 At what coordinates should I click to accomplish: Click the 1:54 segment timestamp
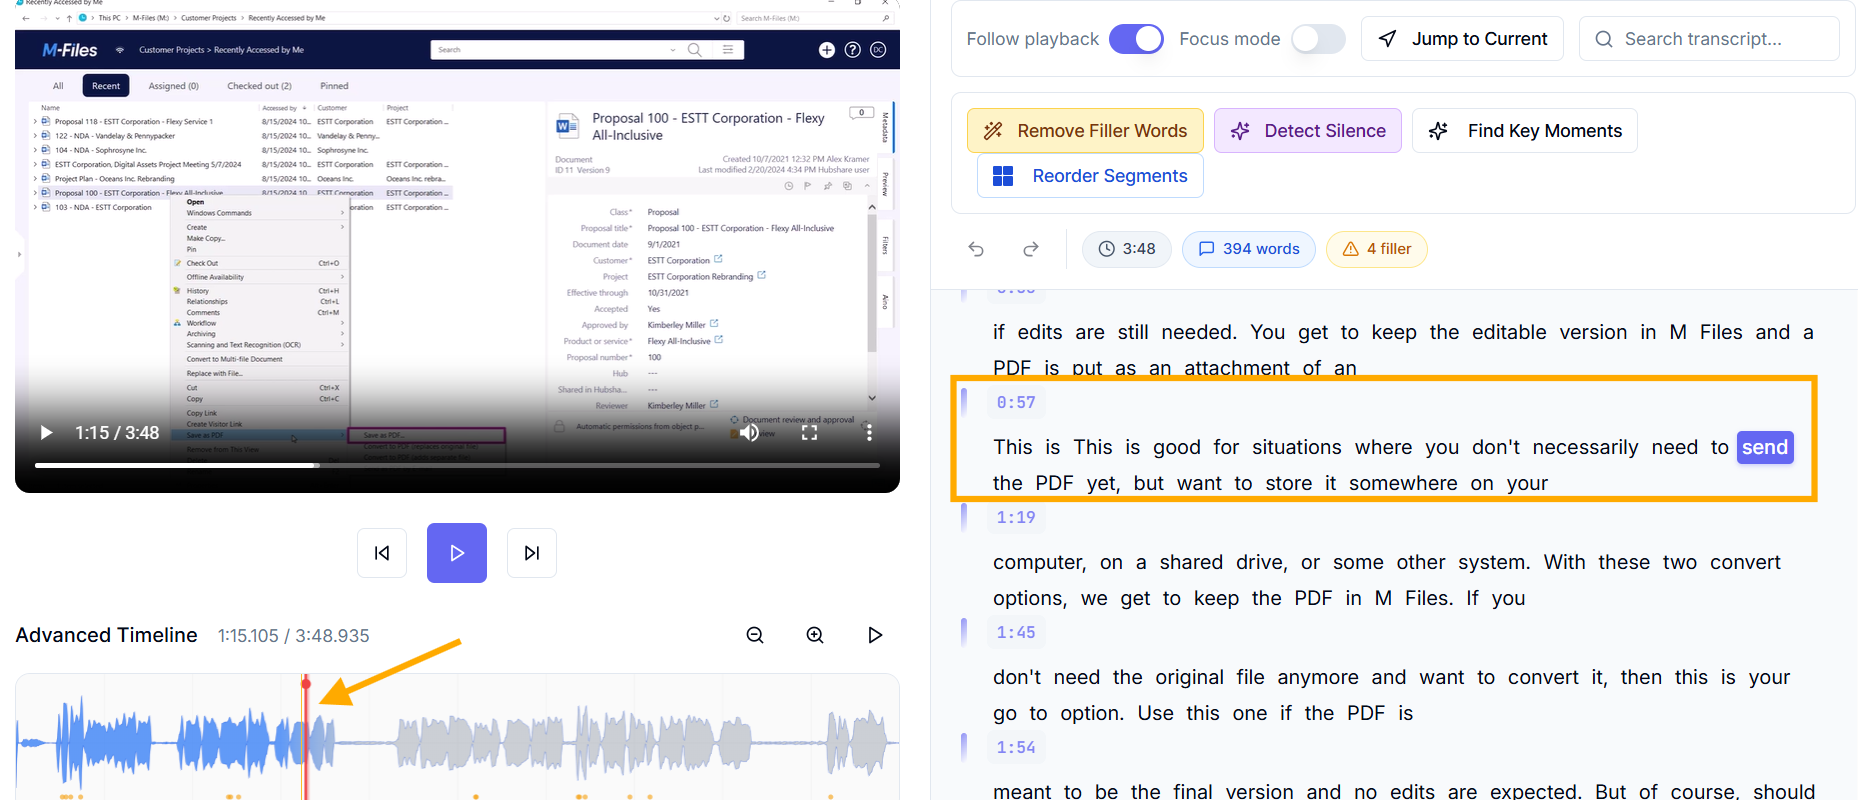(1016, 748)
